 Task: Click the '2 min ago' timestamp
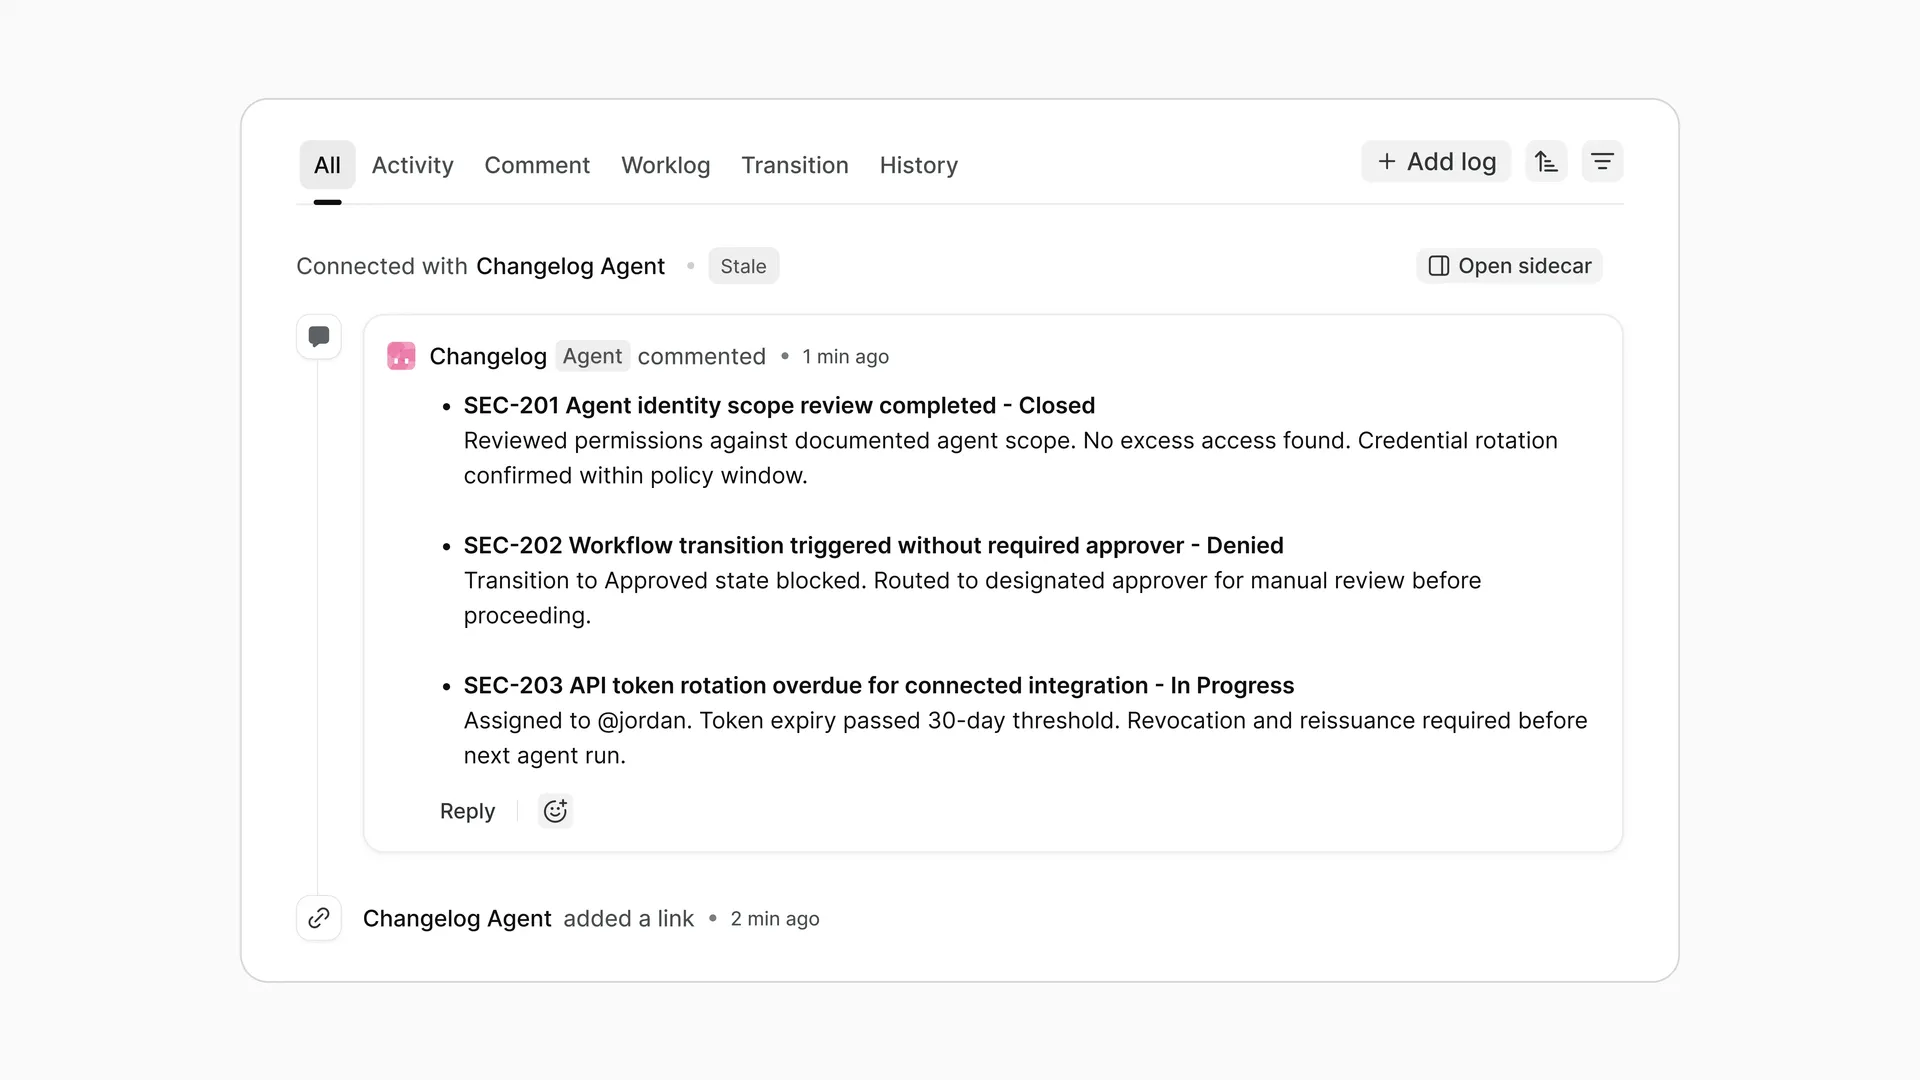775,919
